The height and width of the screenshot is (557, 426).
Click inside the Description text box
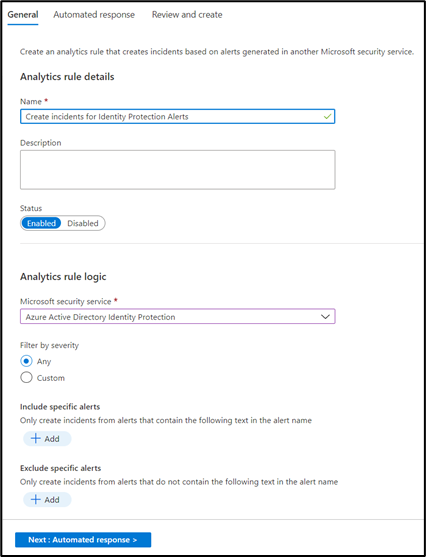pyautogui.click(x=177, y=170)
